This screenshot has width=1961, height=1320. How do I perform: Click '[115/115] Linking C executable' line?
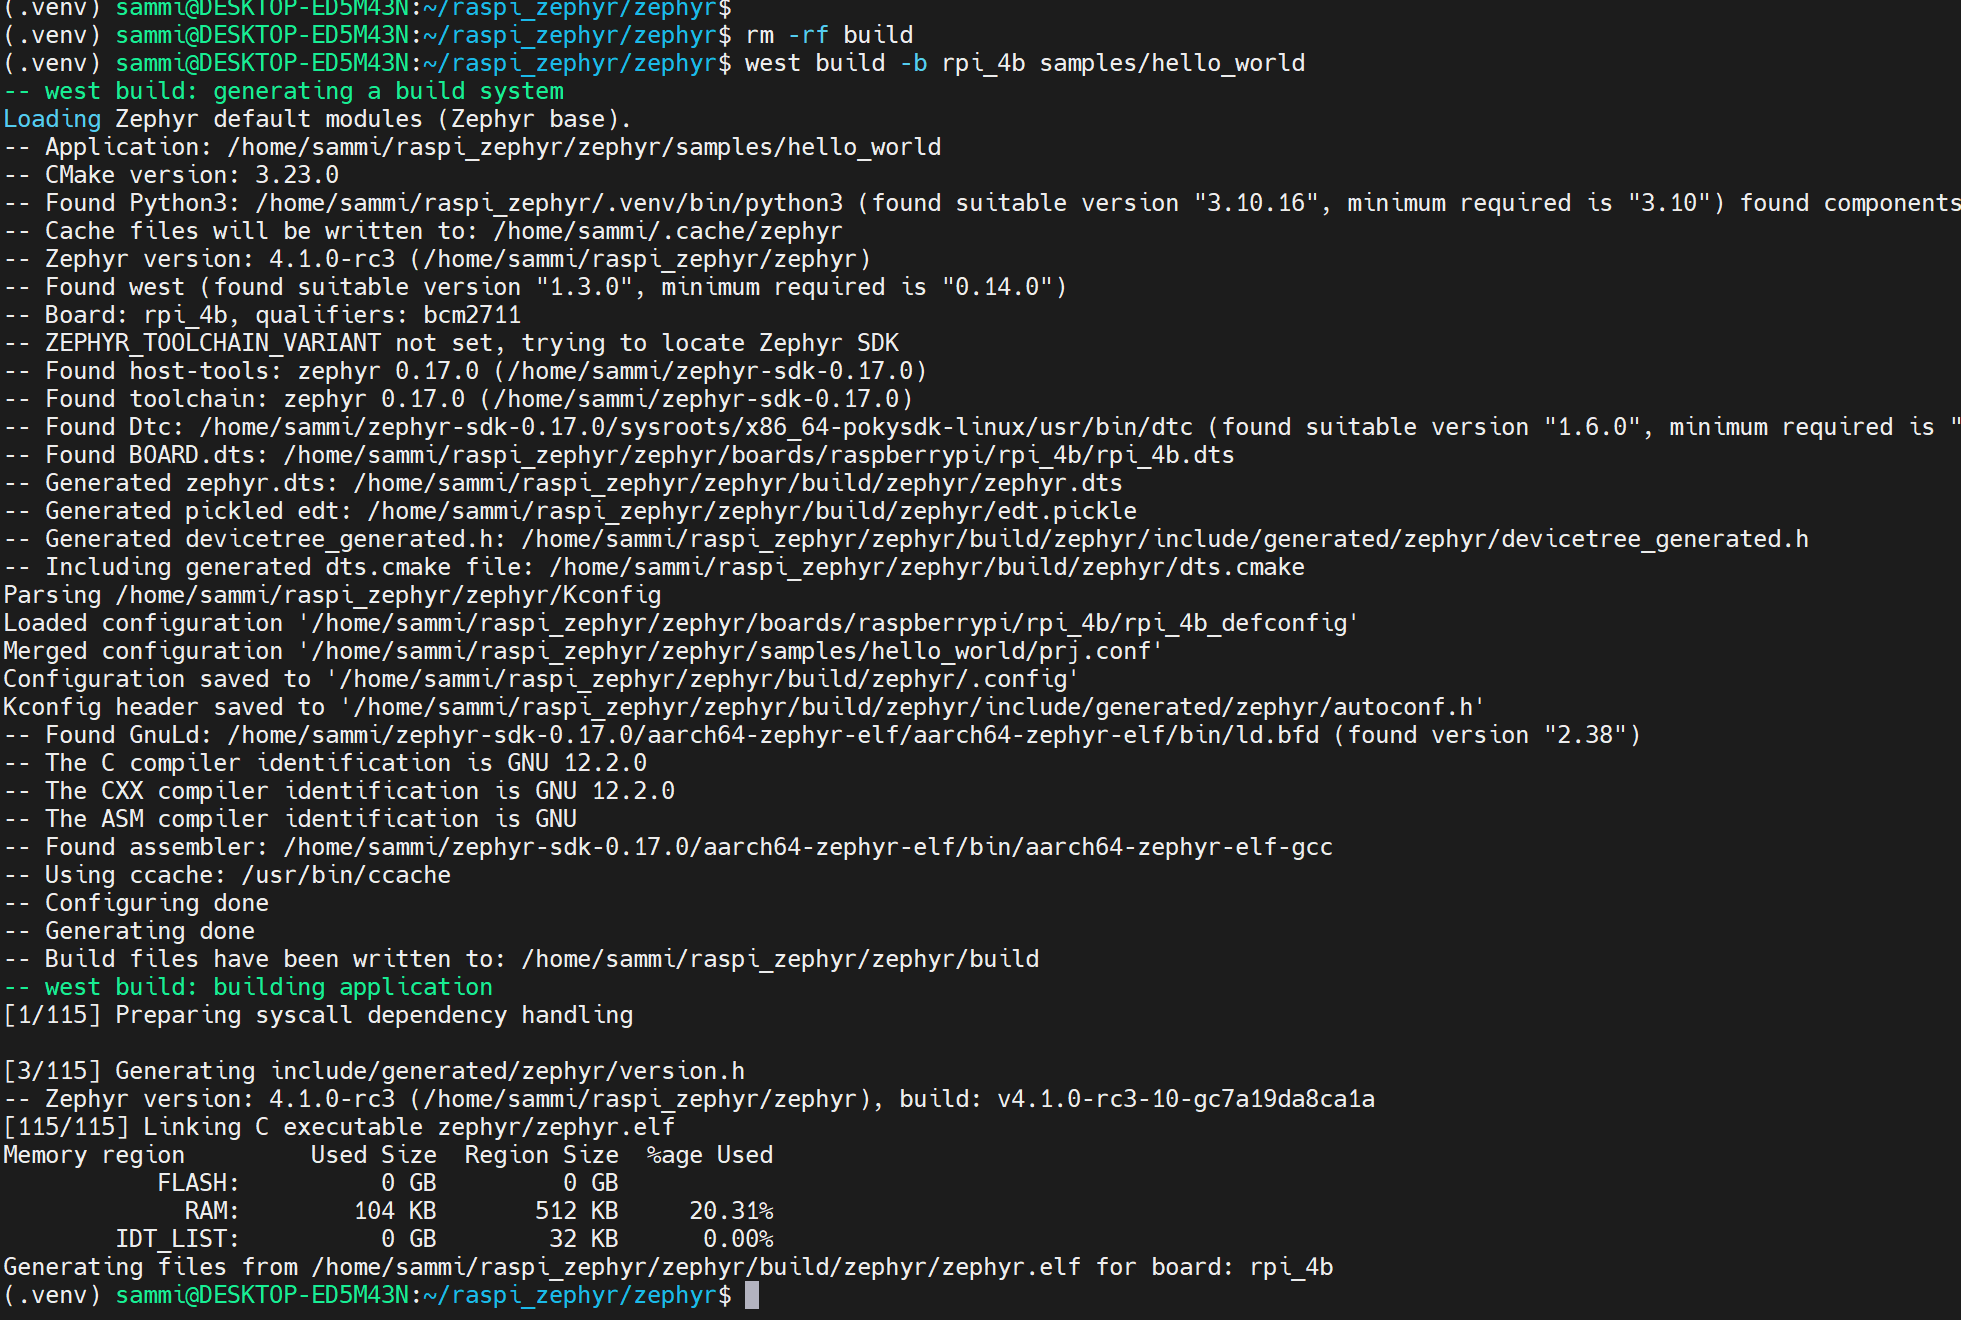pyautogui.click(x=339, y=1127)
